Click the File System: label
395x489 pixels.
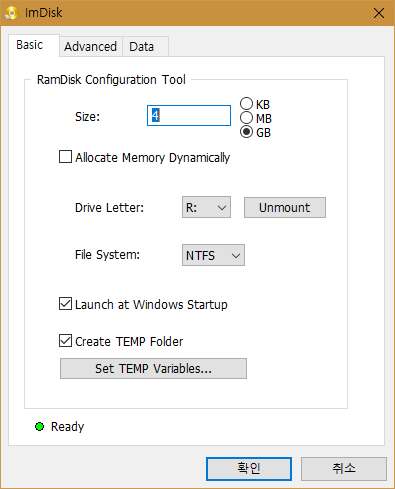[x=107, y=255]
